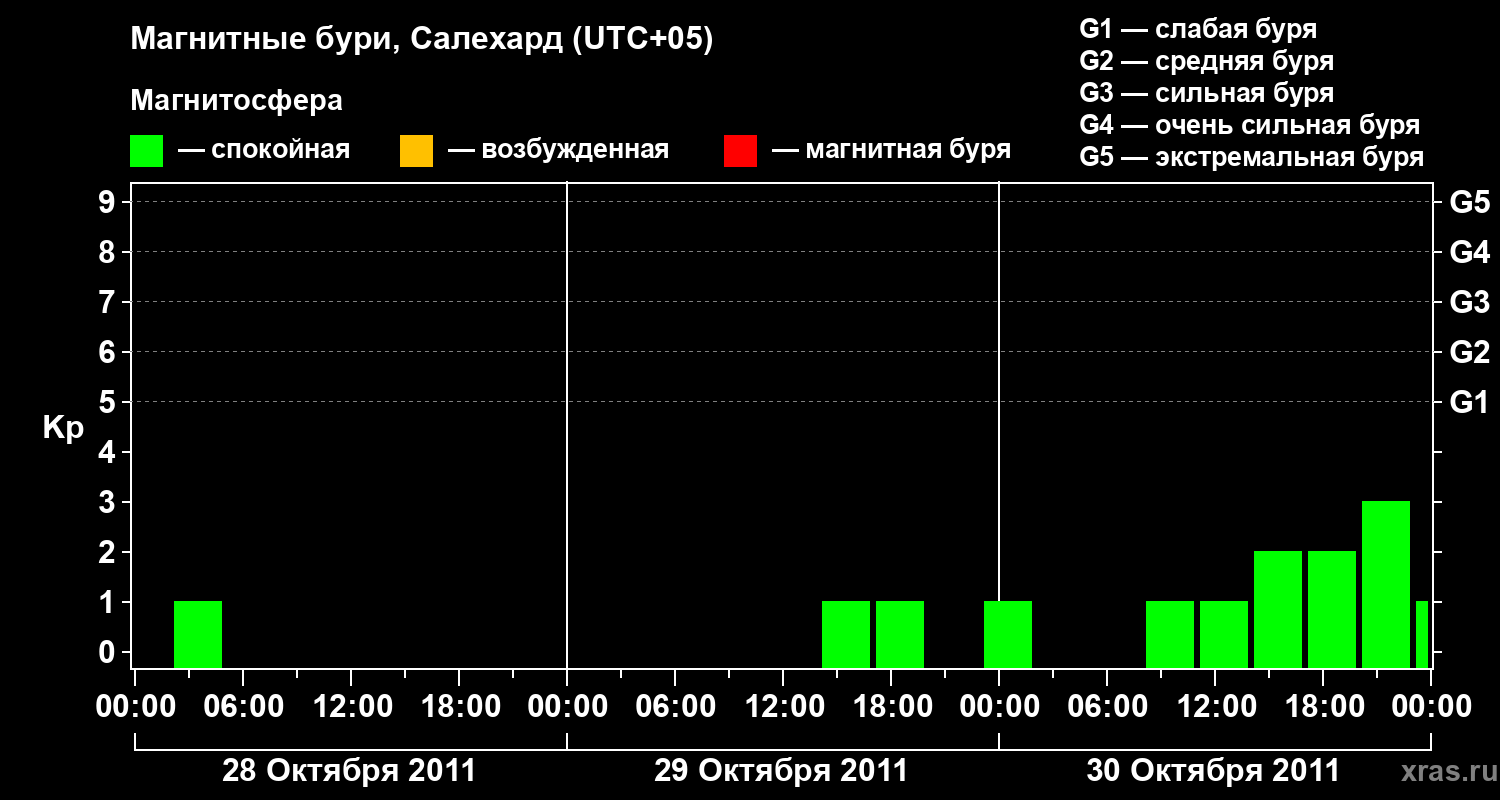Click the '30 Октября 2011' date label
The image size is (1500, 800).
[1213, 771]
